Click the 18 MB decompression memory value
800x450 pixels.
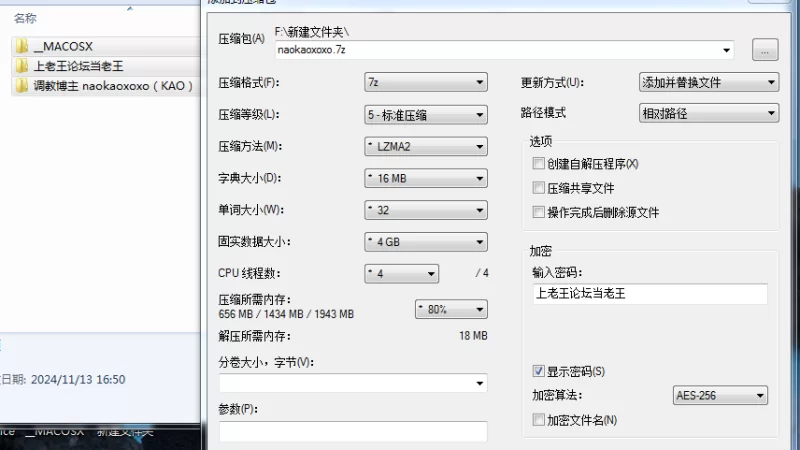(x=473, y=336)
